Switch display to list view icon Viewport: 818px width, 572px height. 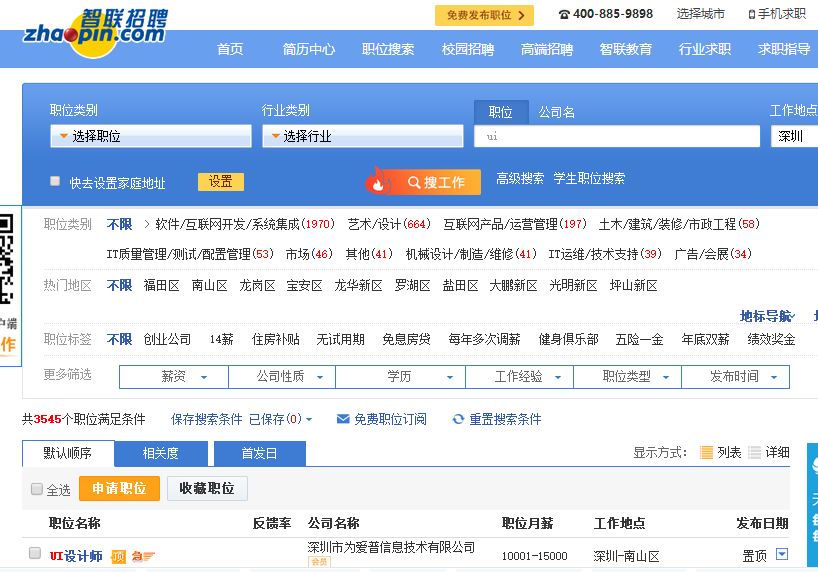(x=706, y=452)
